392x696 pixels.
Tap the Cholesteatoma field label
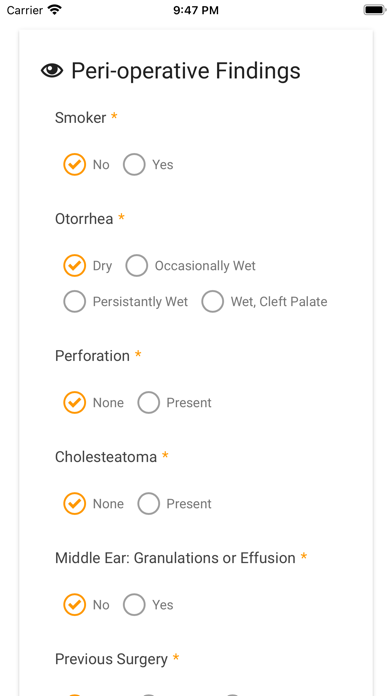tap(106, 457)
